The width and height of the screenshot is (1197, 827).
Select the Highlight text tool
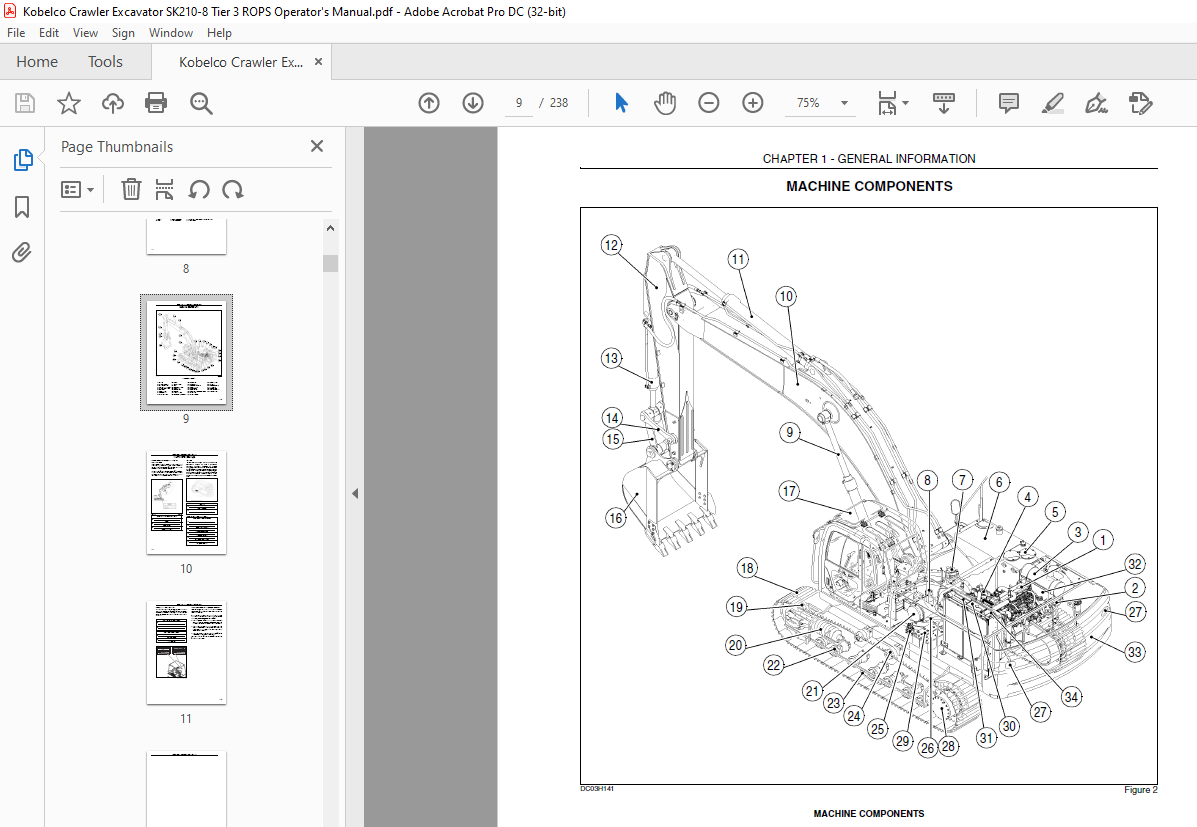click(1053, 103)
